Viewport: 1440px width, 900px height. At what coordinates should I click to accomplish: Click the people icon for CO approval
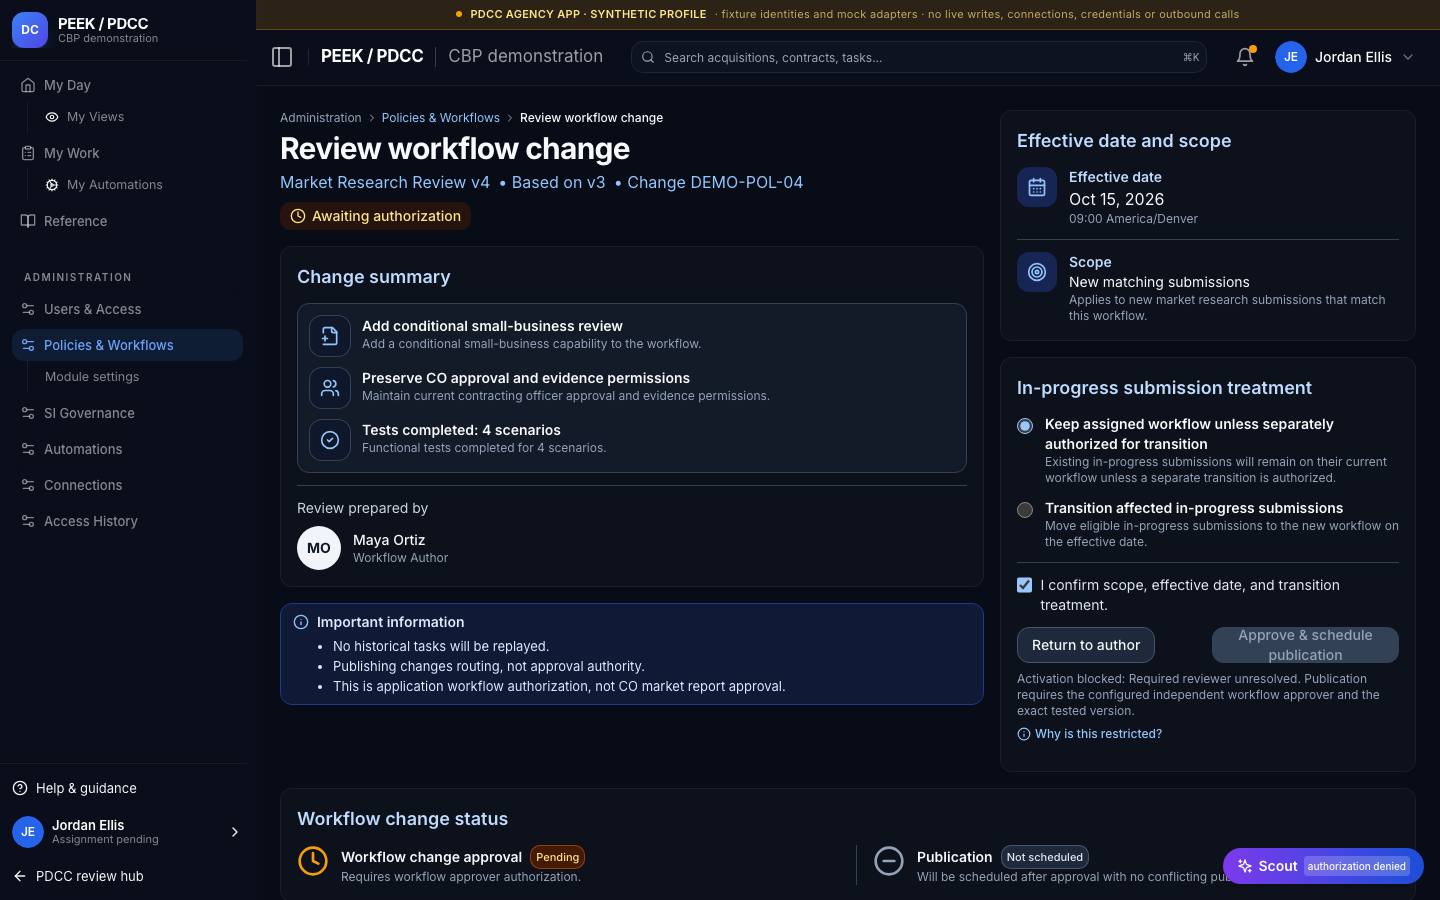330,388
